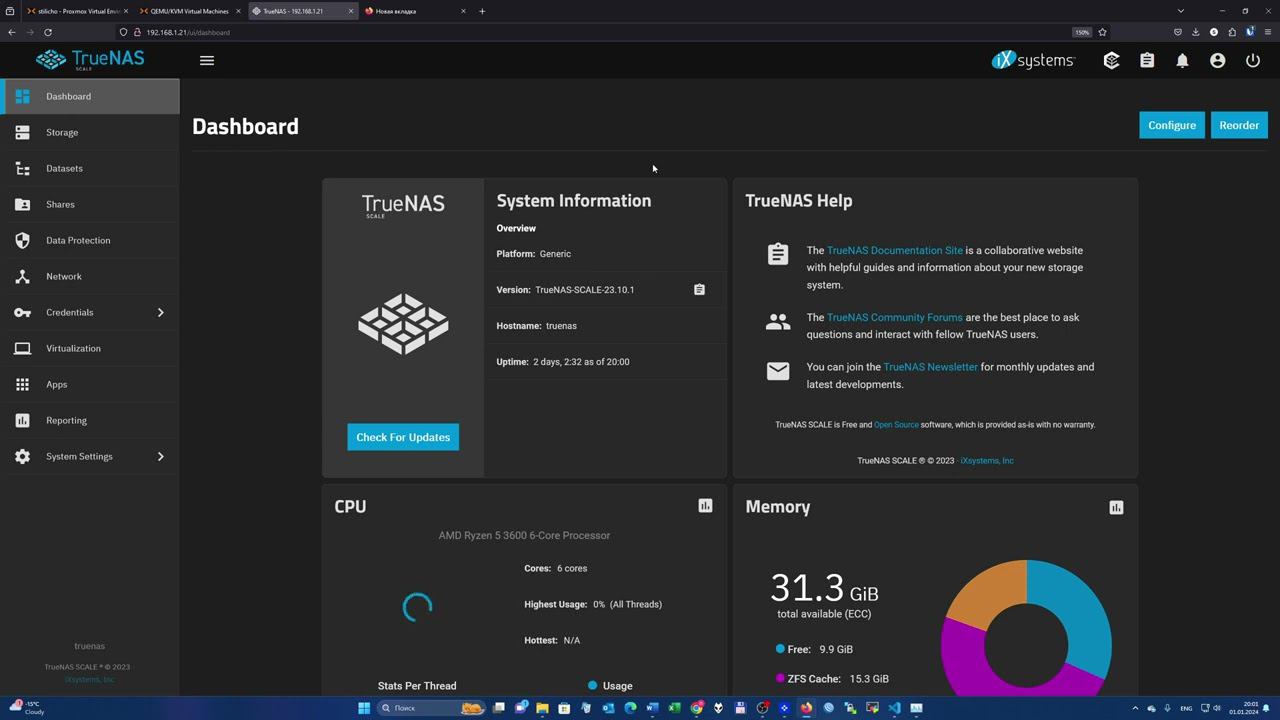Viewport: 1280px width, 720px height.
Task: Save page to Pocket icon
Action: (x=1178, y=32)
